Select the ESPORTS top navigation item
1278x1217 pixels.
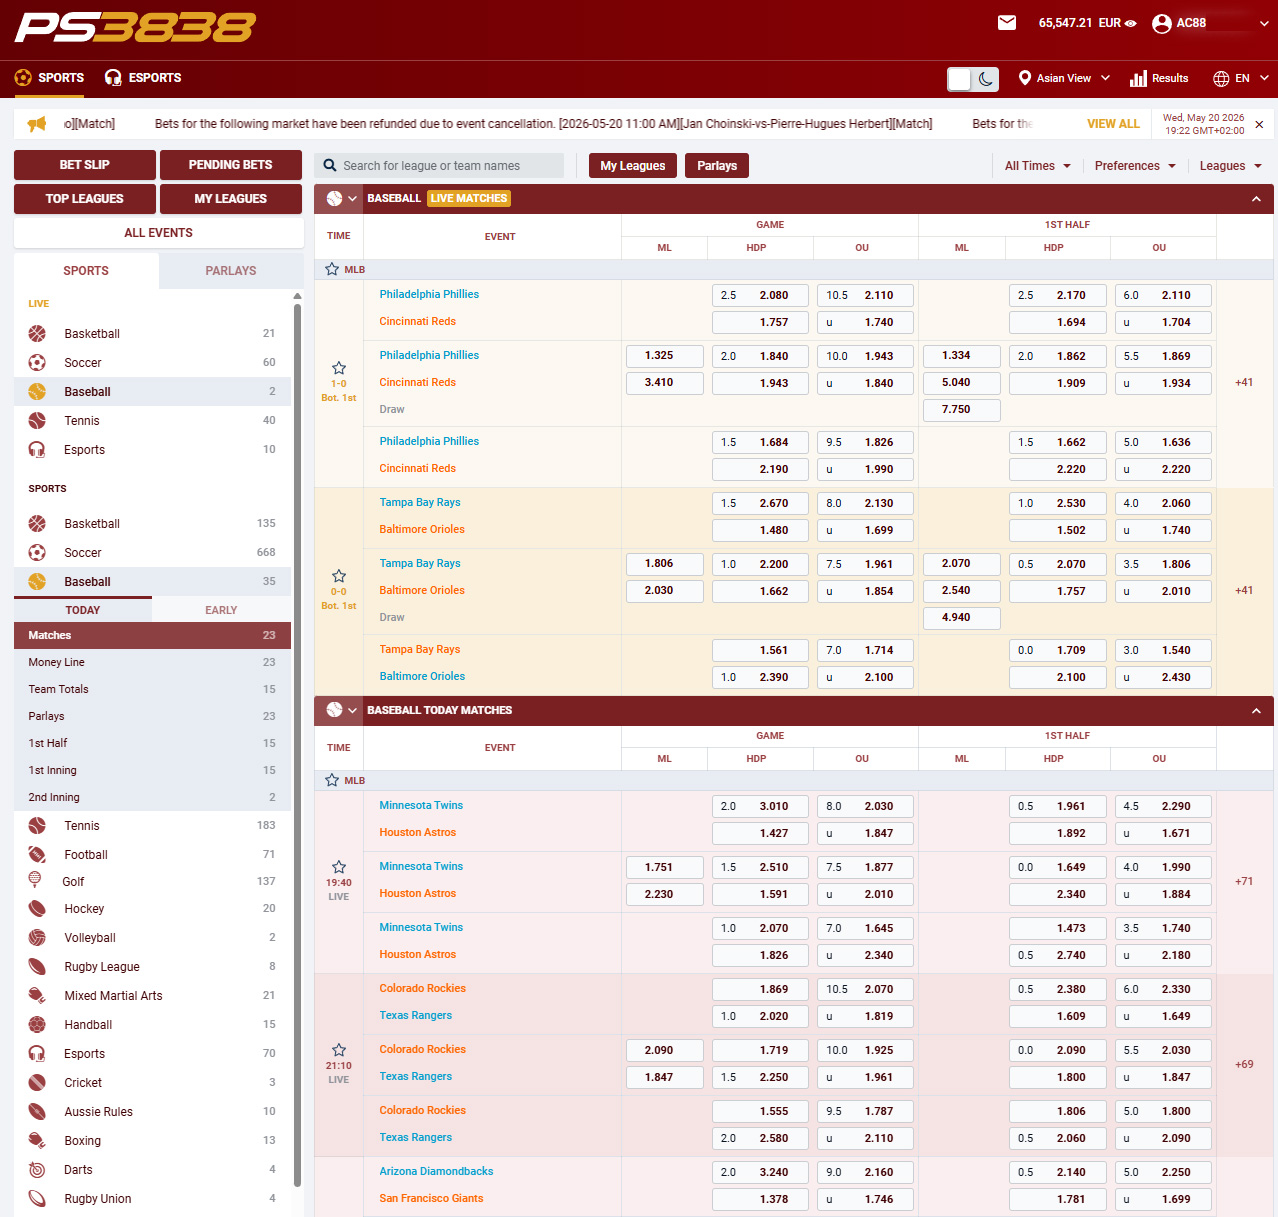143,77
